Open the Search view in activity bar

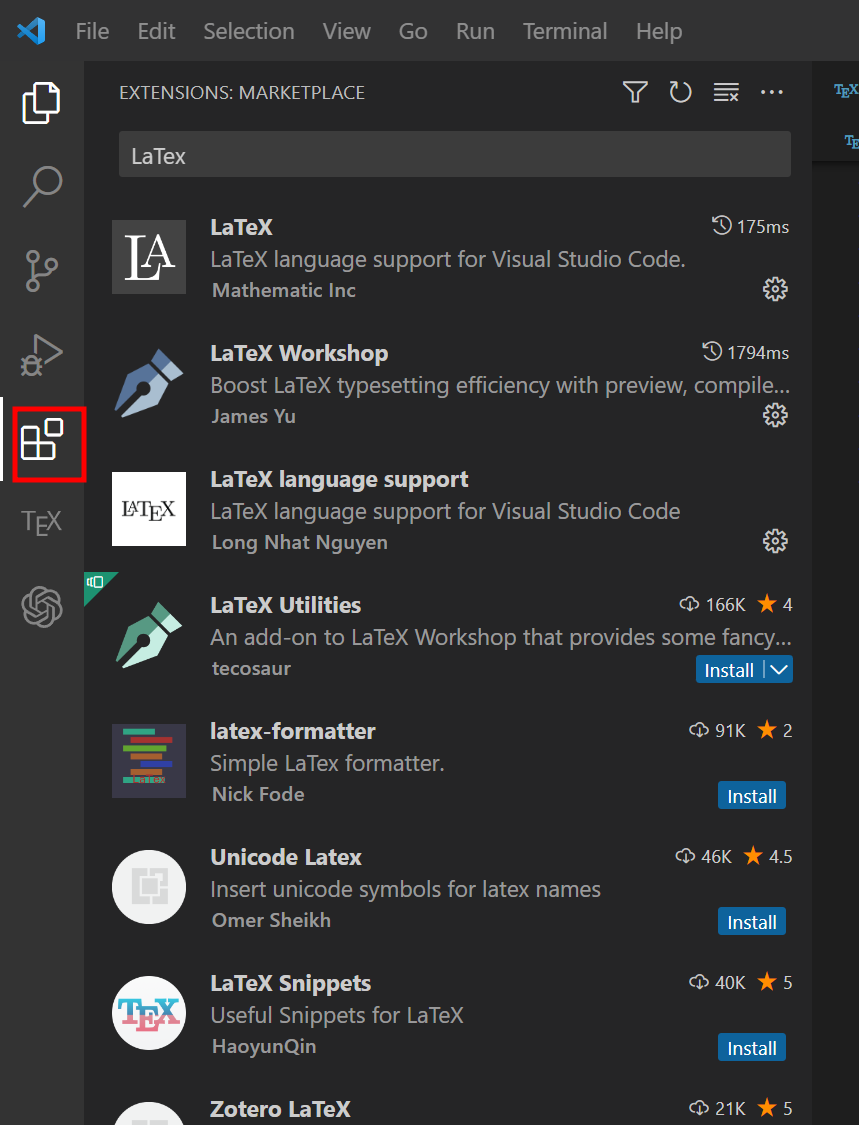click(x=42, y=187)
